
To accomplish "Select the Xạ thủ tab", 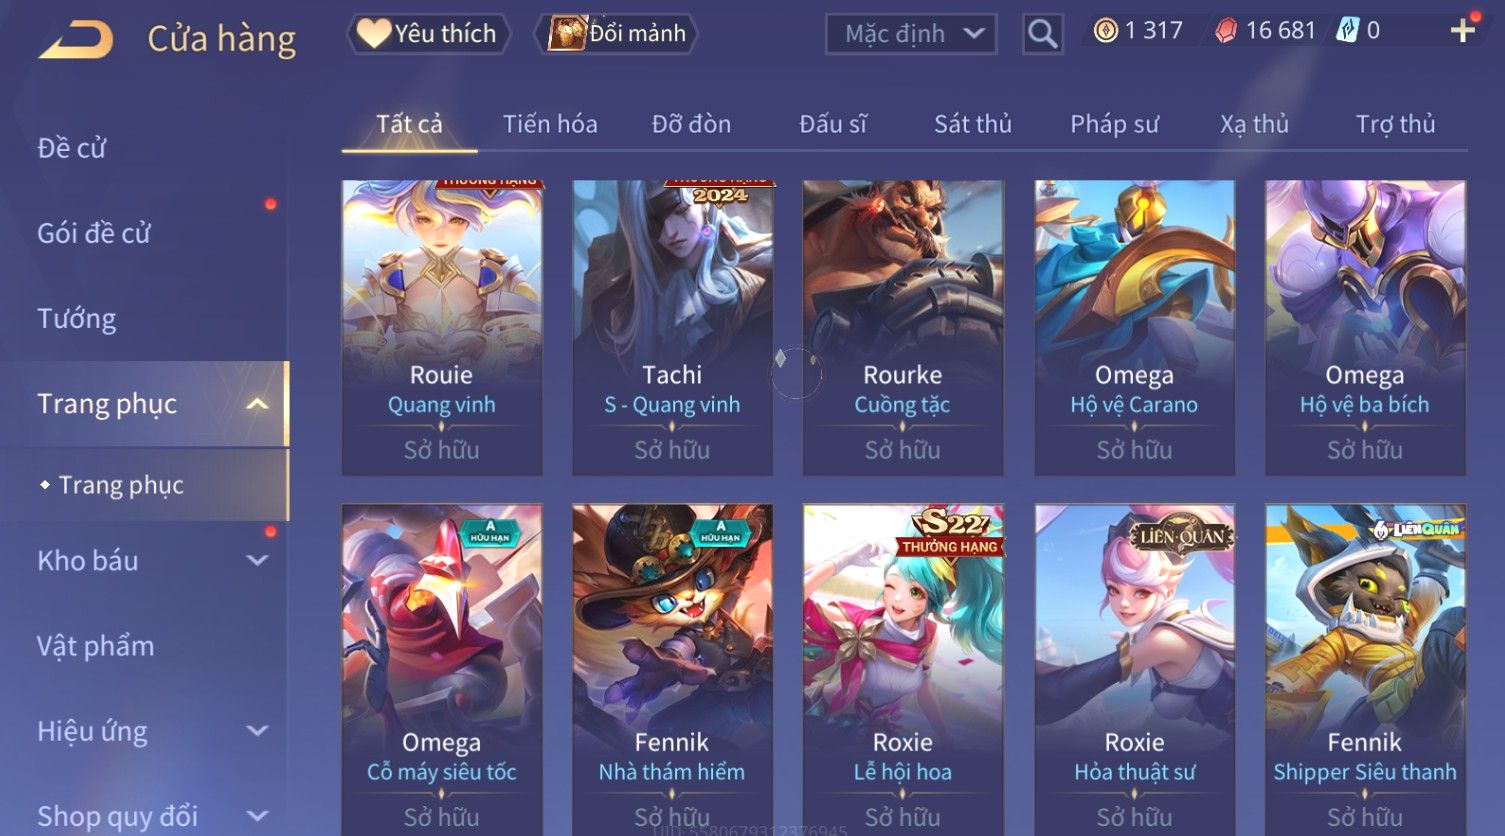I will [1254, 124].
